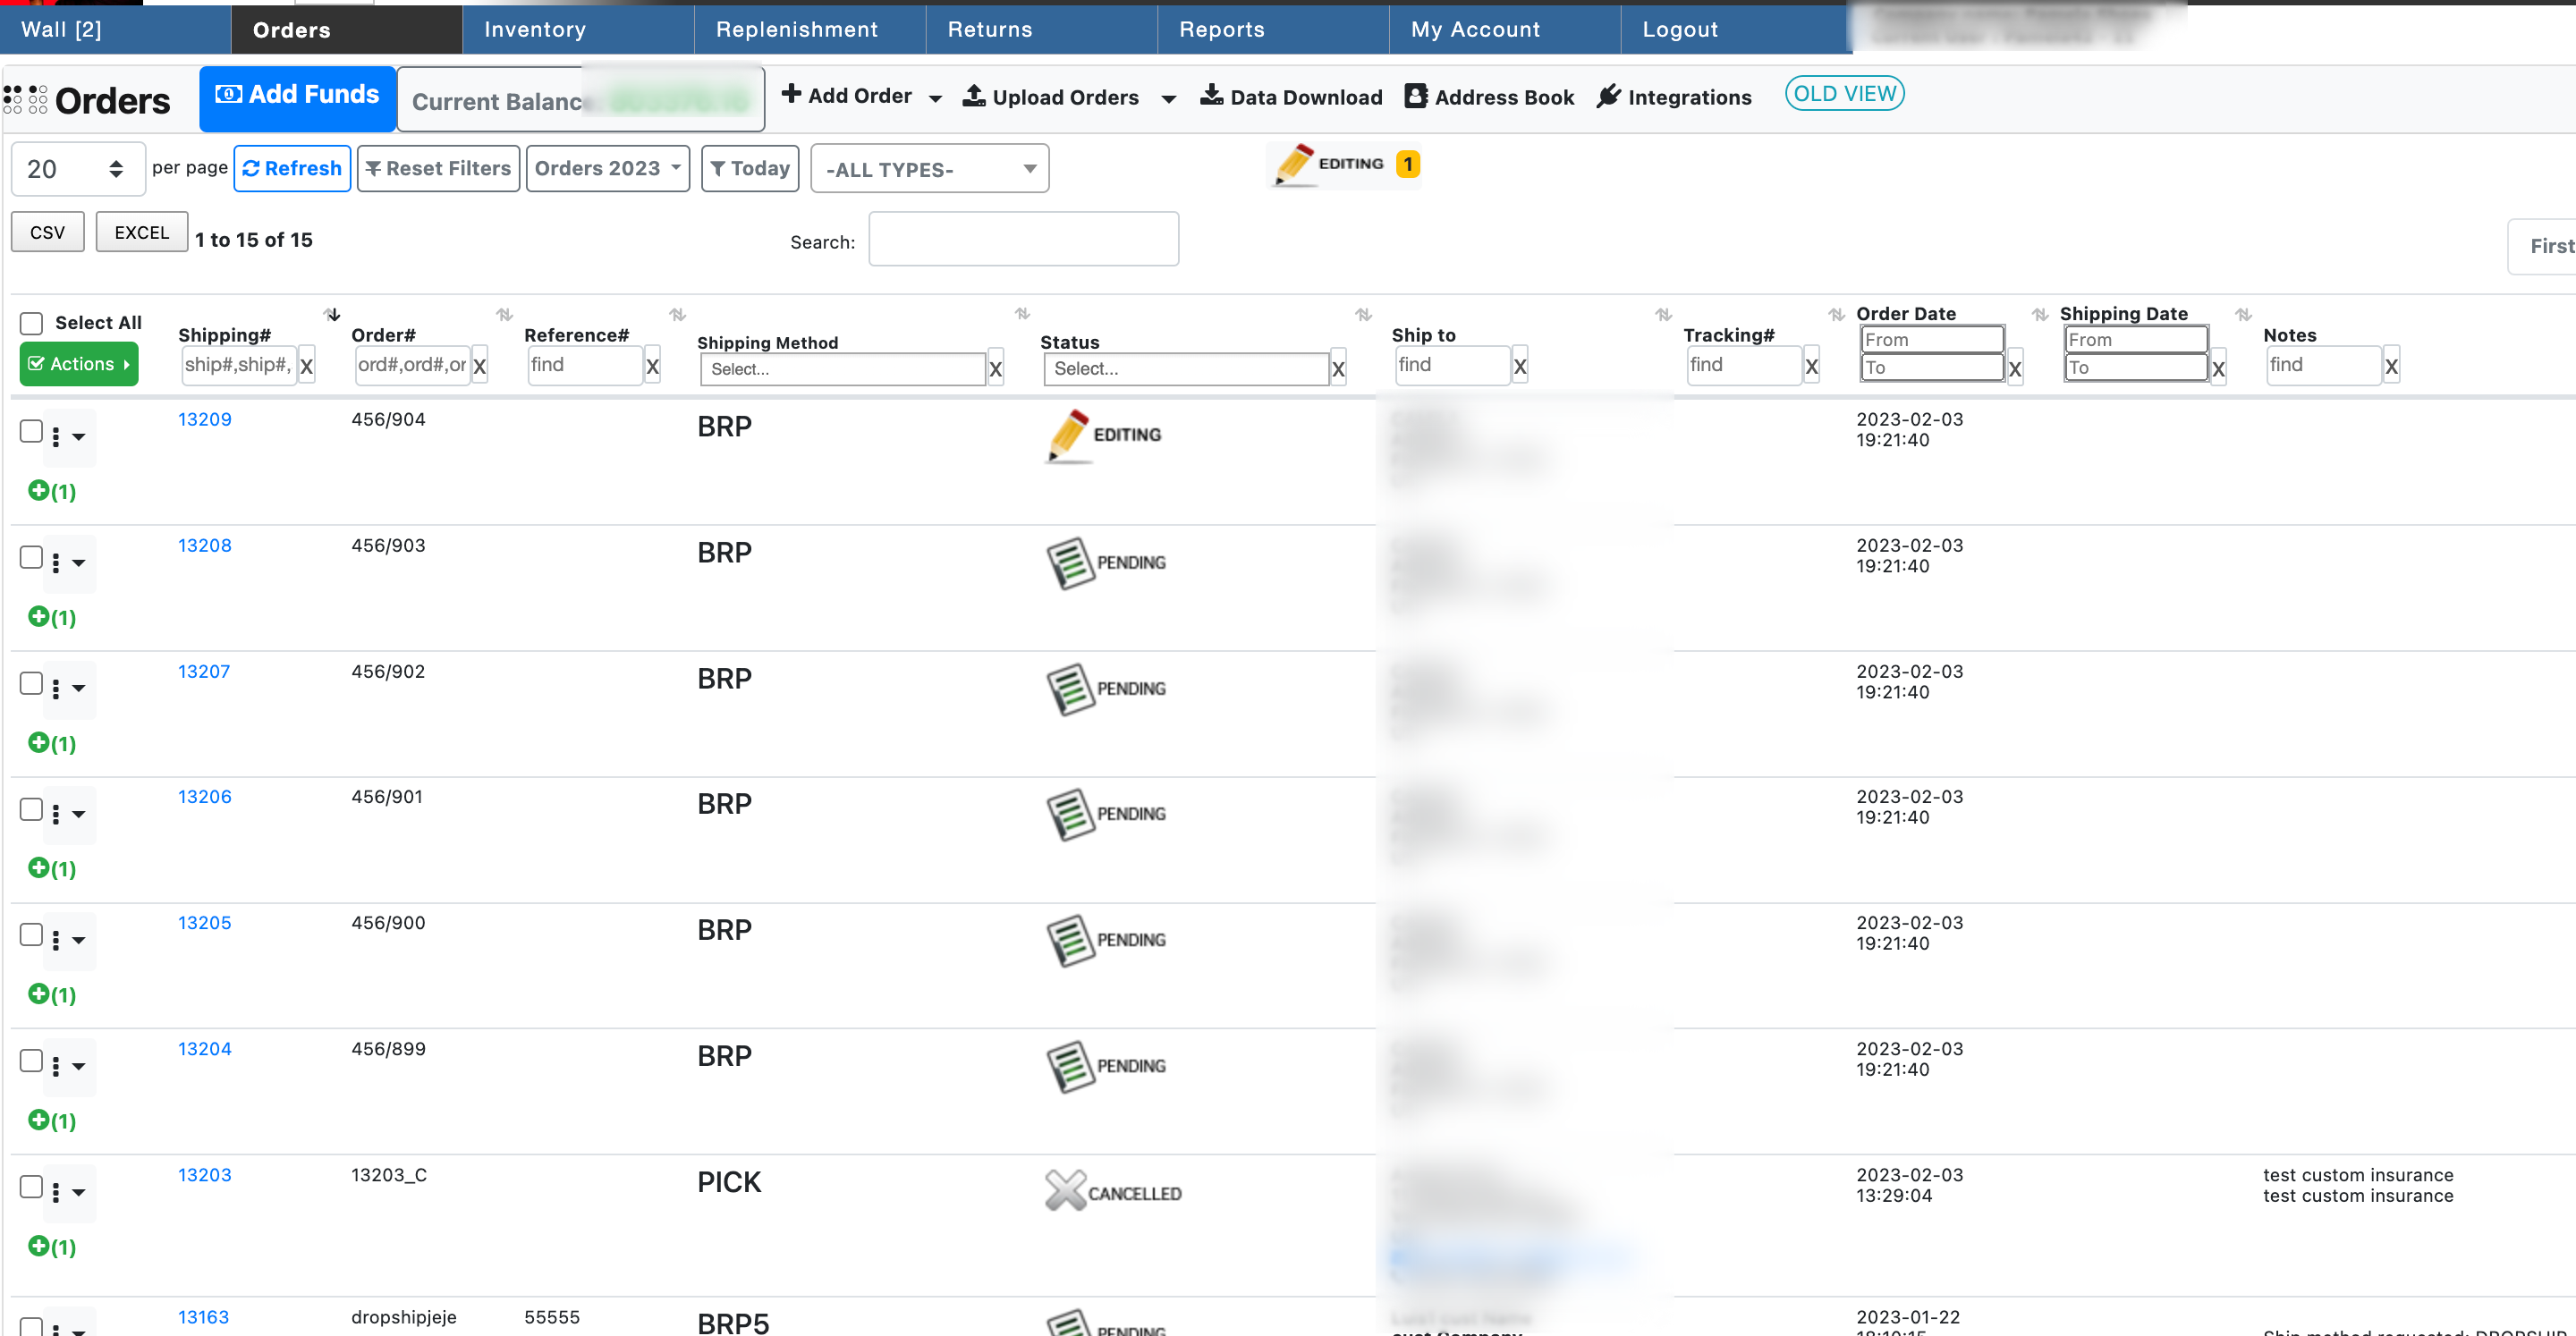Image resolution: width=2576 pixels, height=1336 pixels.
Task: Check the Select All checkbox
Action: click(32, 323)
